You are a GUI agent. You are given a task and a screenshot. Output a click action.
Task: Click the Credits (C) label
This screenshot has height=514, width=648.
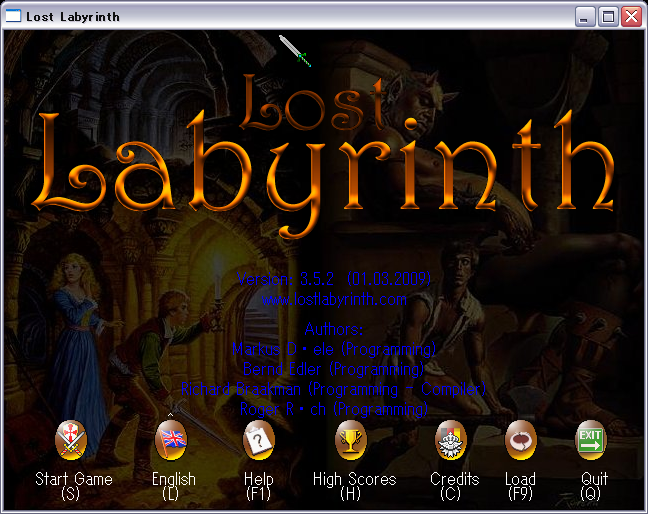pos(454,486)
